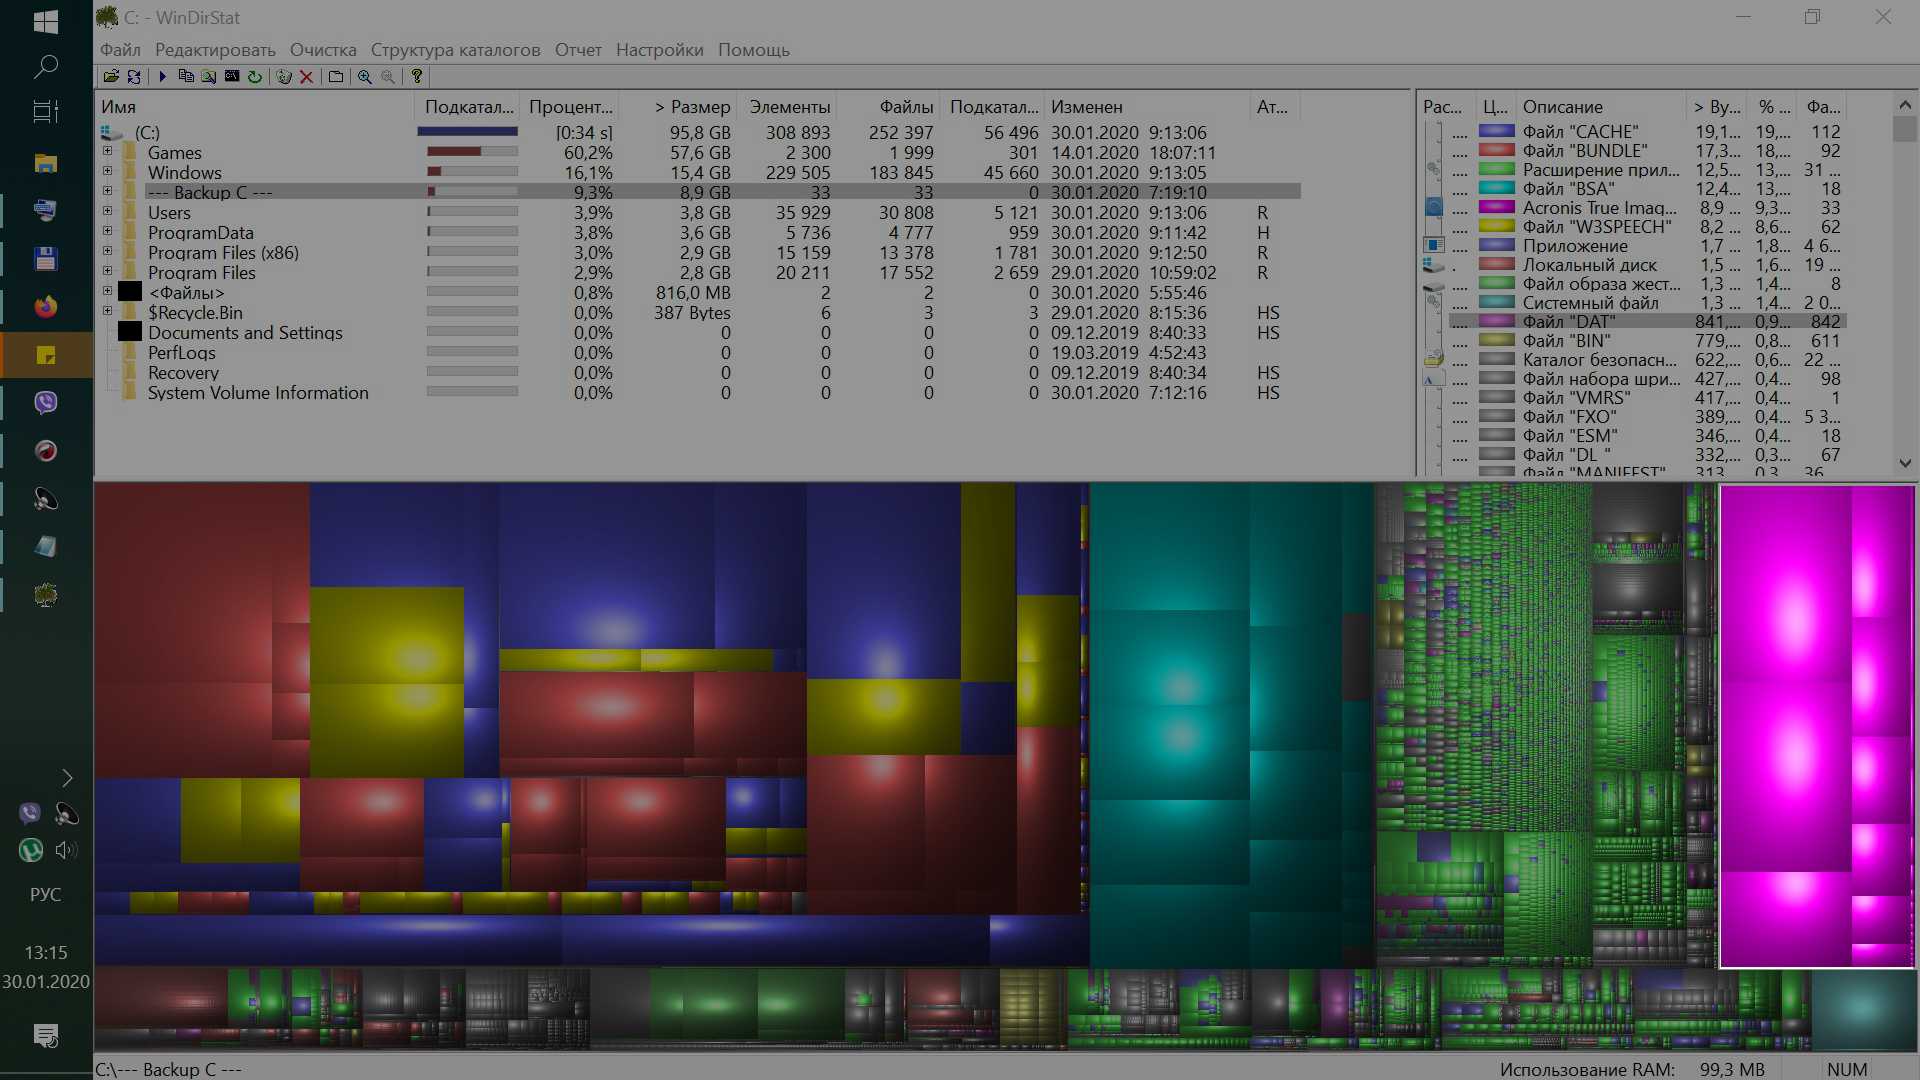Click the Zoom in magnifier icon

(x=365, y=76)
